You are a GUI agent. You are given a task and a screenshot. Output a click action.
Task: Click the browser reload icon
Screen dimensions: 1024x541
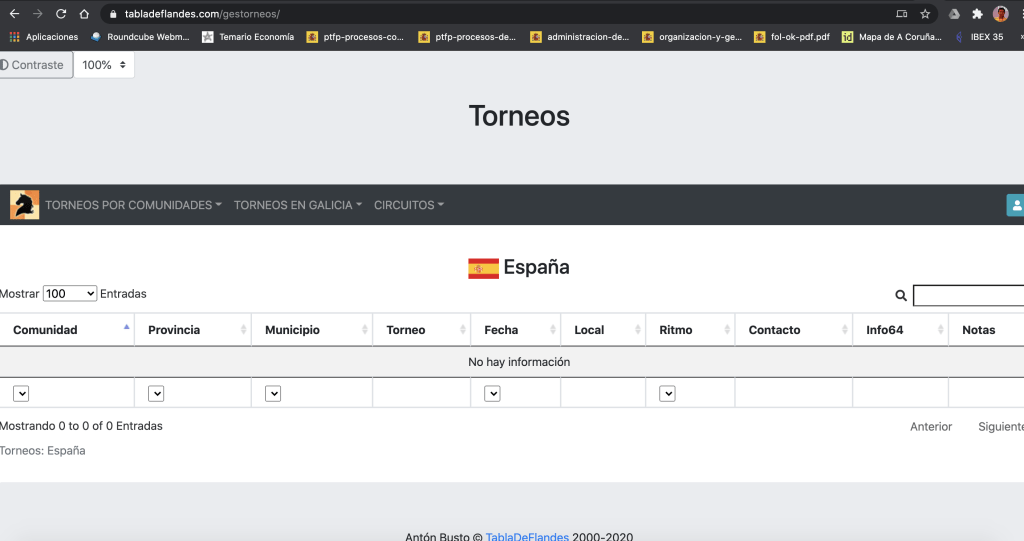point(61,14)
